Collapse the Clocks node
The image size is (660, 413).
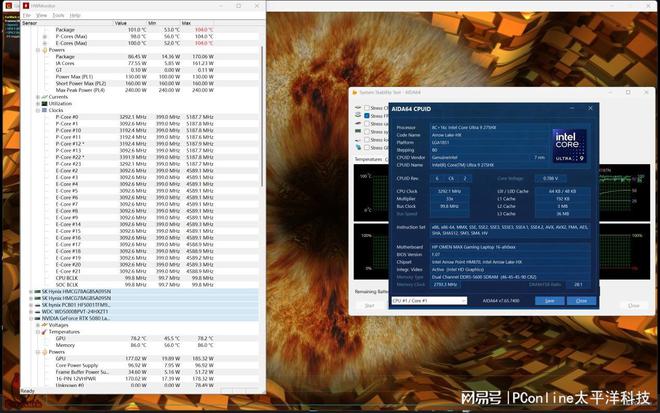[38, 110]
